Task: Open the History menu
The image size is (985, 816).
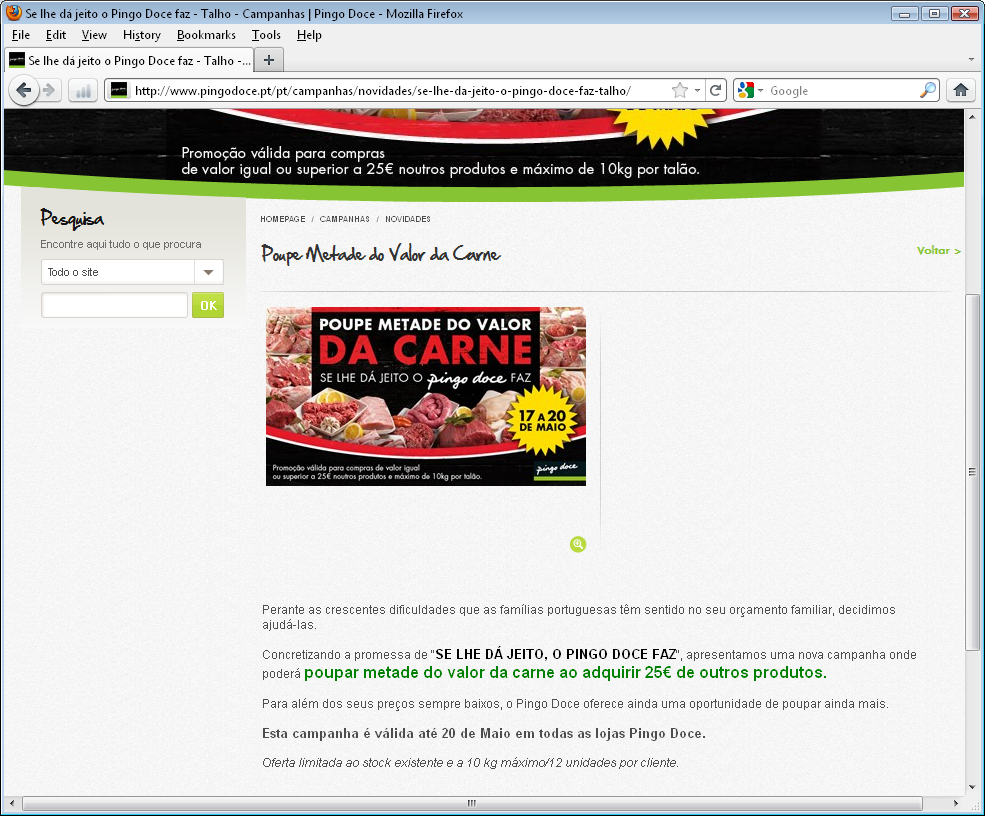Action: point(142,35)
